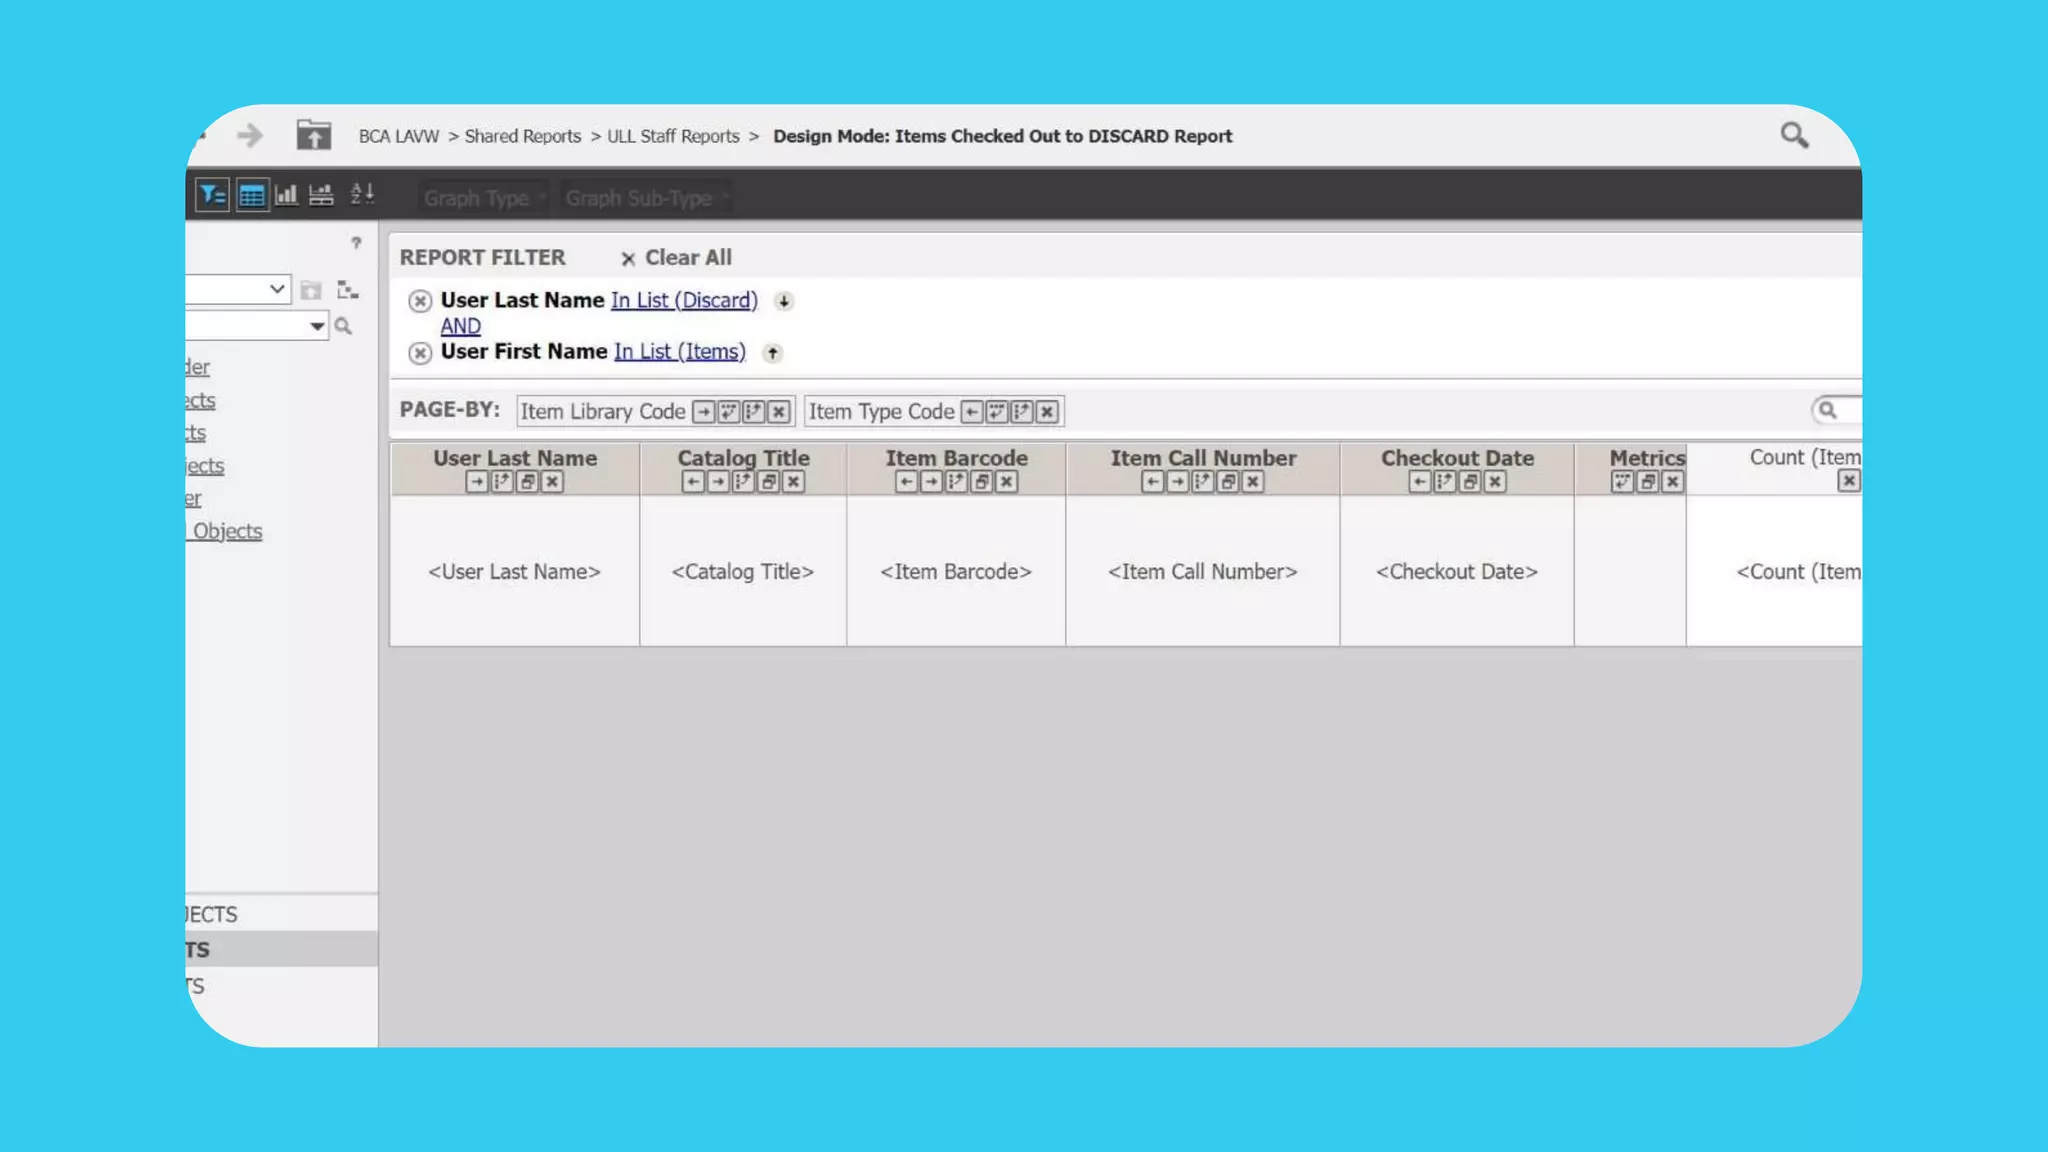Image resolution: width=2048 pixels, height=1152 pixels.
Task: Move User Last Name filter down
Action: [784, 301]
